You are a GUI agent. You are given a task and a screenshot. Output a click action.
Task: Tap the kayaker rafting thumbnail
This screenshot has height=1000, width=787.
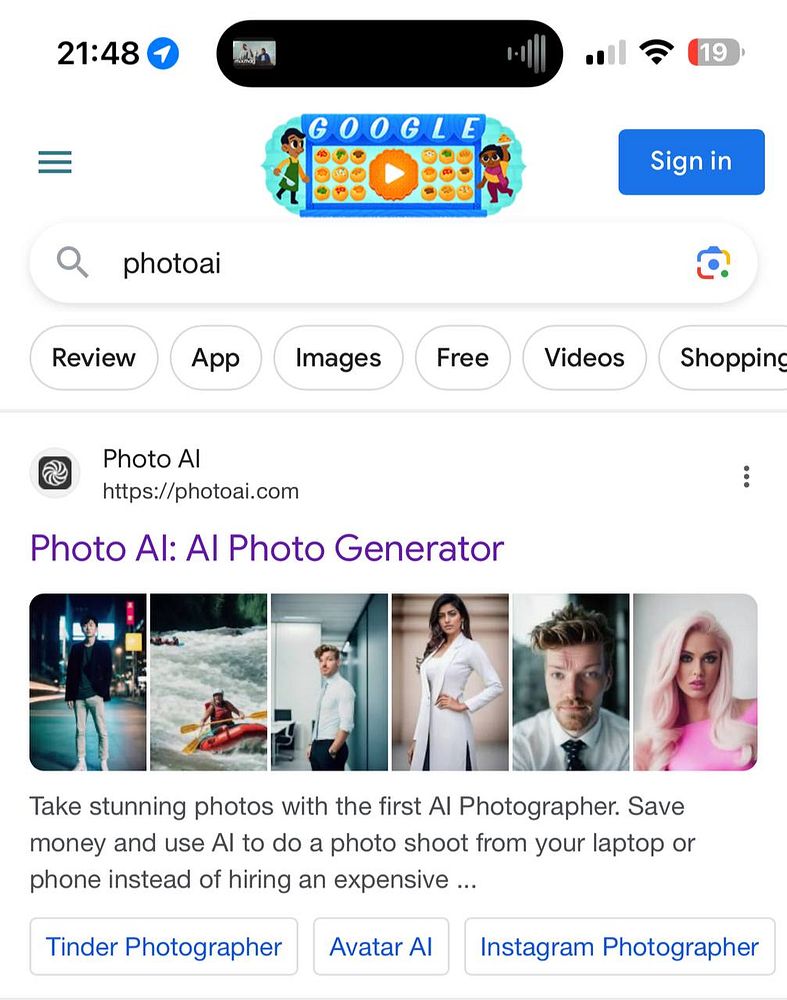209,682
